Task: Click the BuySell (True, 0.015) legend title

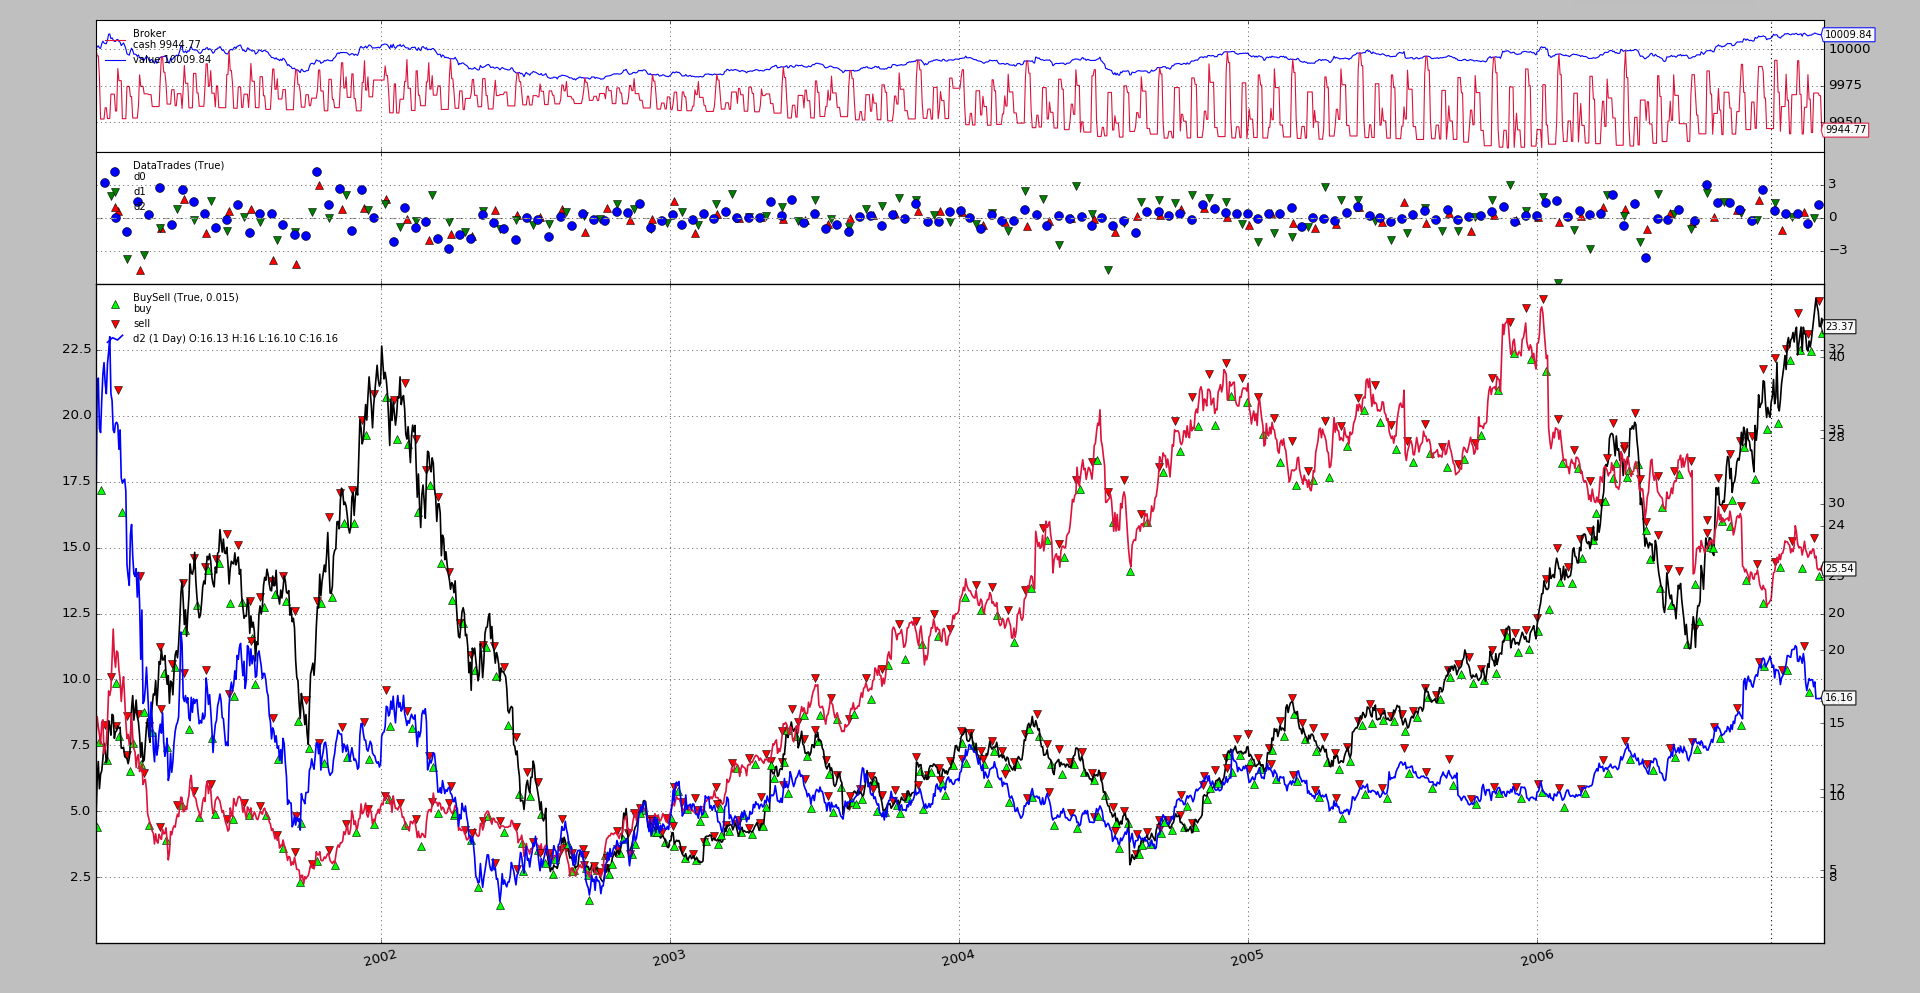Action: (x=185, y=298)
